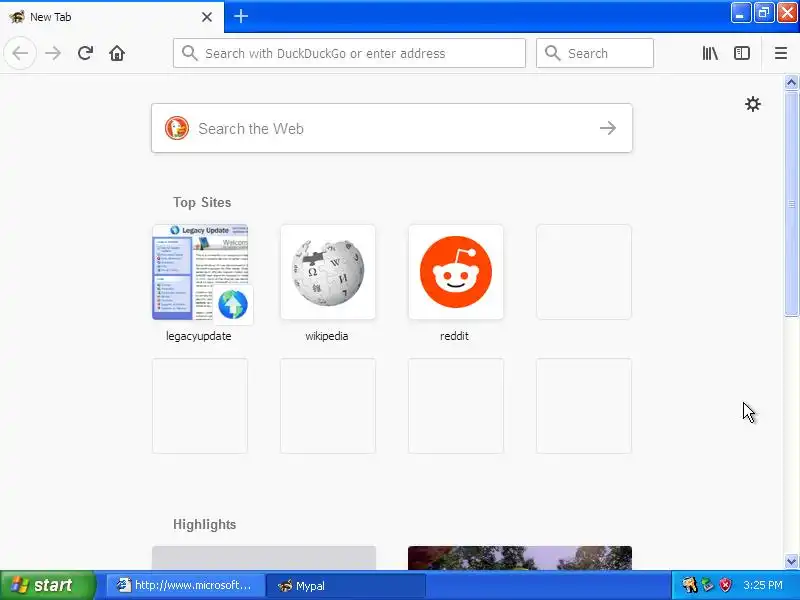
Task: Switch to the Mypal taskbar button
Action: [x=346, y=586]
